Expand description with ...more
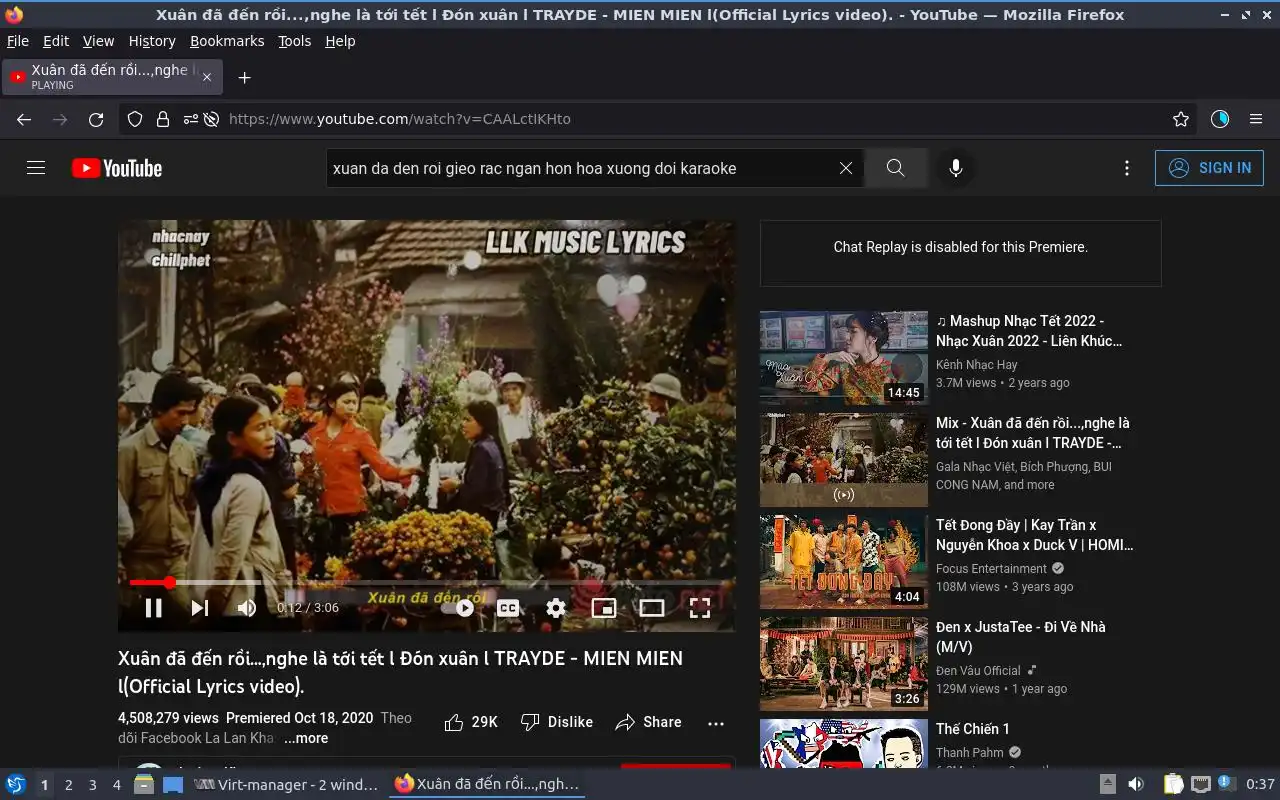The image size is (1280, 800). [305, 738]
